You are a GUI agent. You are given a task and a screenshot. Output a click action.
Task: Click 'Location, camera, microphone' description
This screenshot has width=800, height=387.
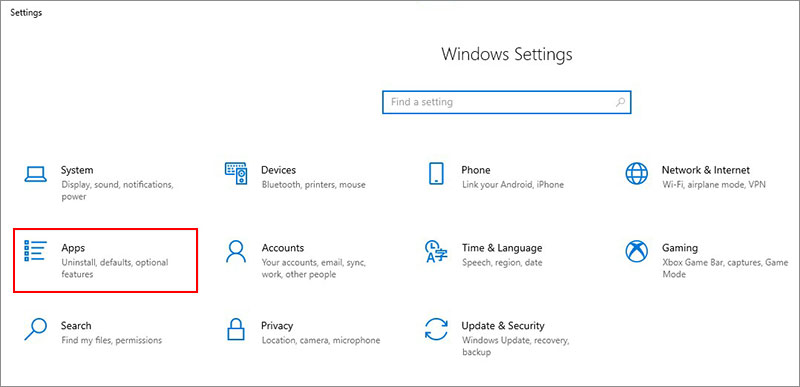click(x=320, y=340)
